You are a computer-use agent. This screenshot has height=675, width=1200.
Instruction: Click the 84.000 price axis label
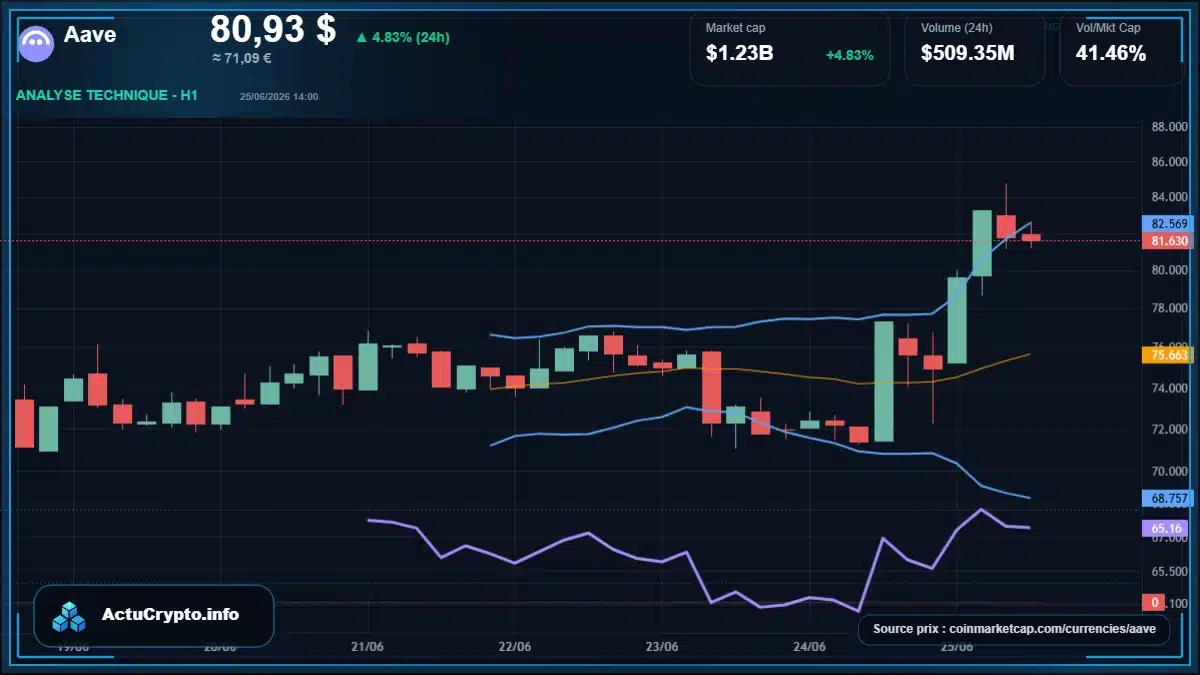[x=1168, y=196]
